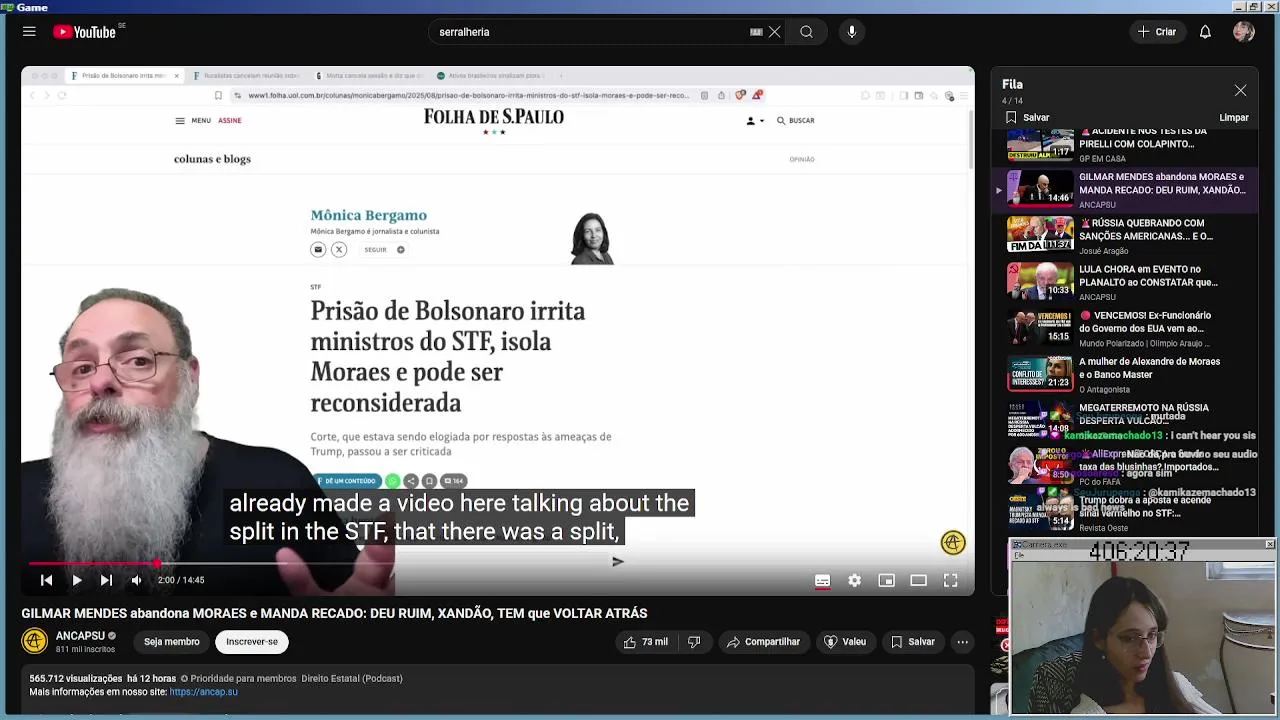Open the on-screen keyboard icon in search box
The width and height of the screenshot is (1280, 720).
click(x=756, y=32)
